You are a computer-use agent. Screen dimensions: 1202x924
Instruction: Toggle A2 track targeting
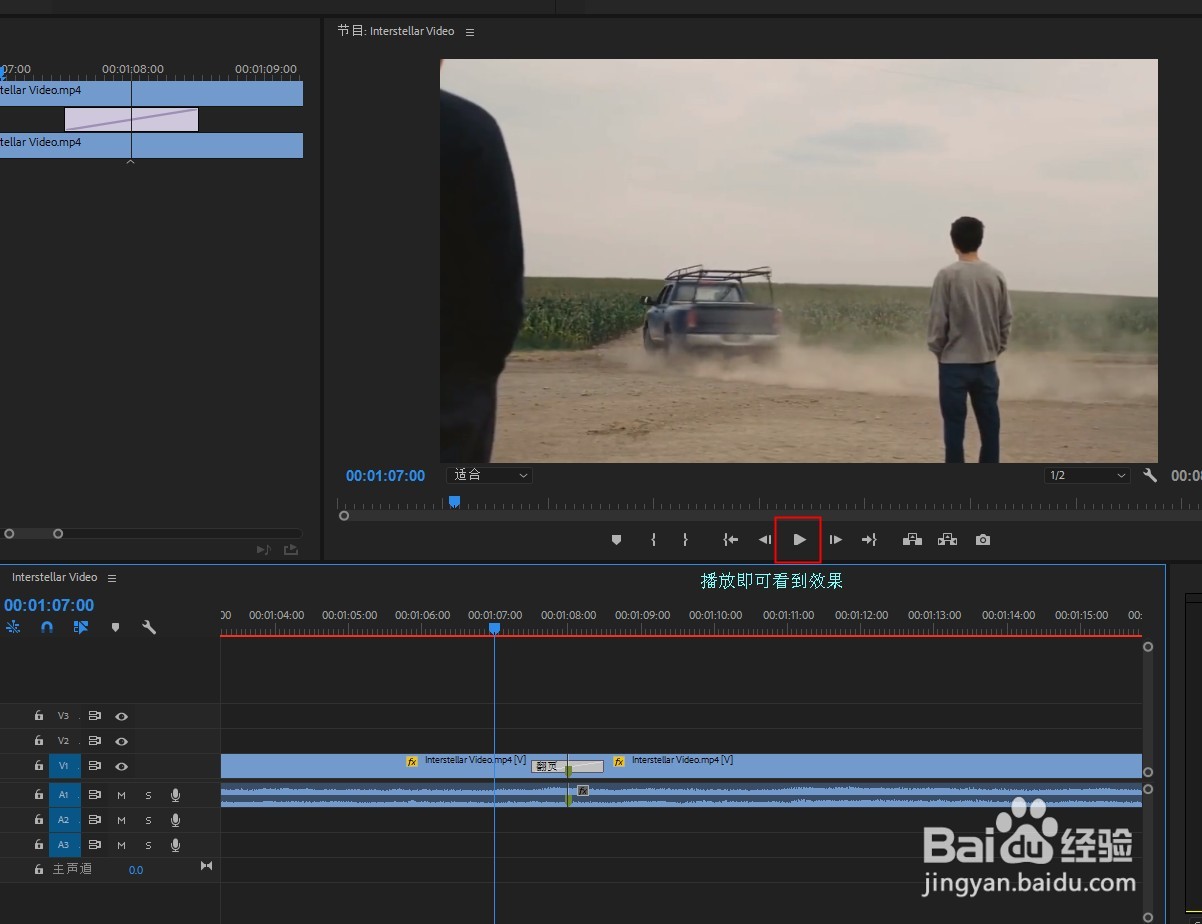tap(64, 820)
